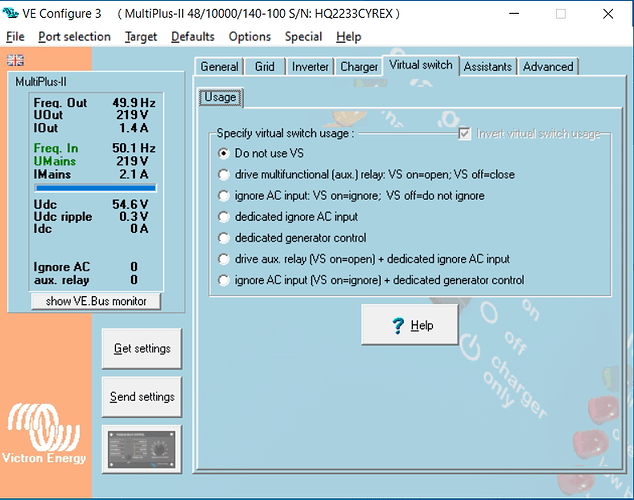Switch to the Grid tab
Image resolution: width=634 pixels, height=500 pixels.
click(x=265, y=66)
